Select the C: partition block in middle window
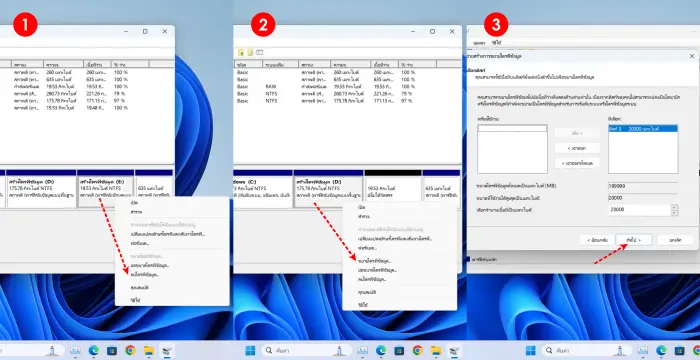700x360 pixels. pyautogui.click(x=263, y=188)
